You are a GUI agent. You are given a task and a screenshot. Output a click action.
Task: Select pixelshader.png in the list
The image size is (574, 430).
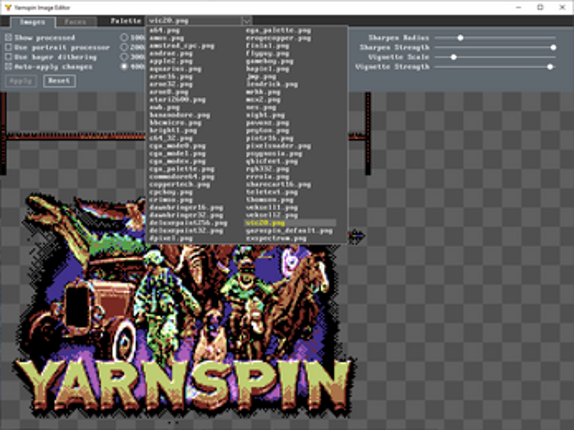(278, 146)
